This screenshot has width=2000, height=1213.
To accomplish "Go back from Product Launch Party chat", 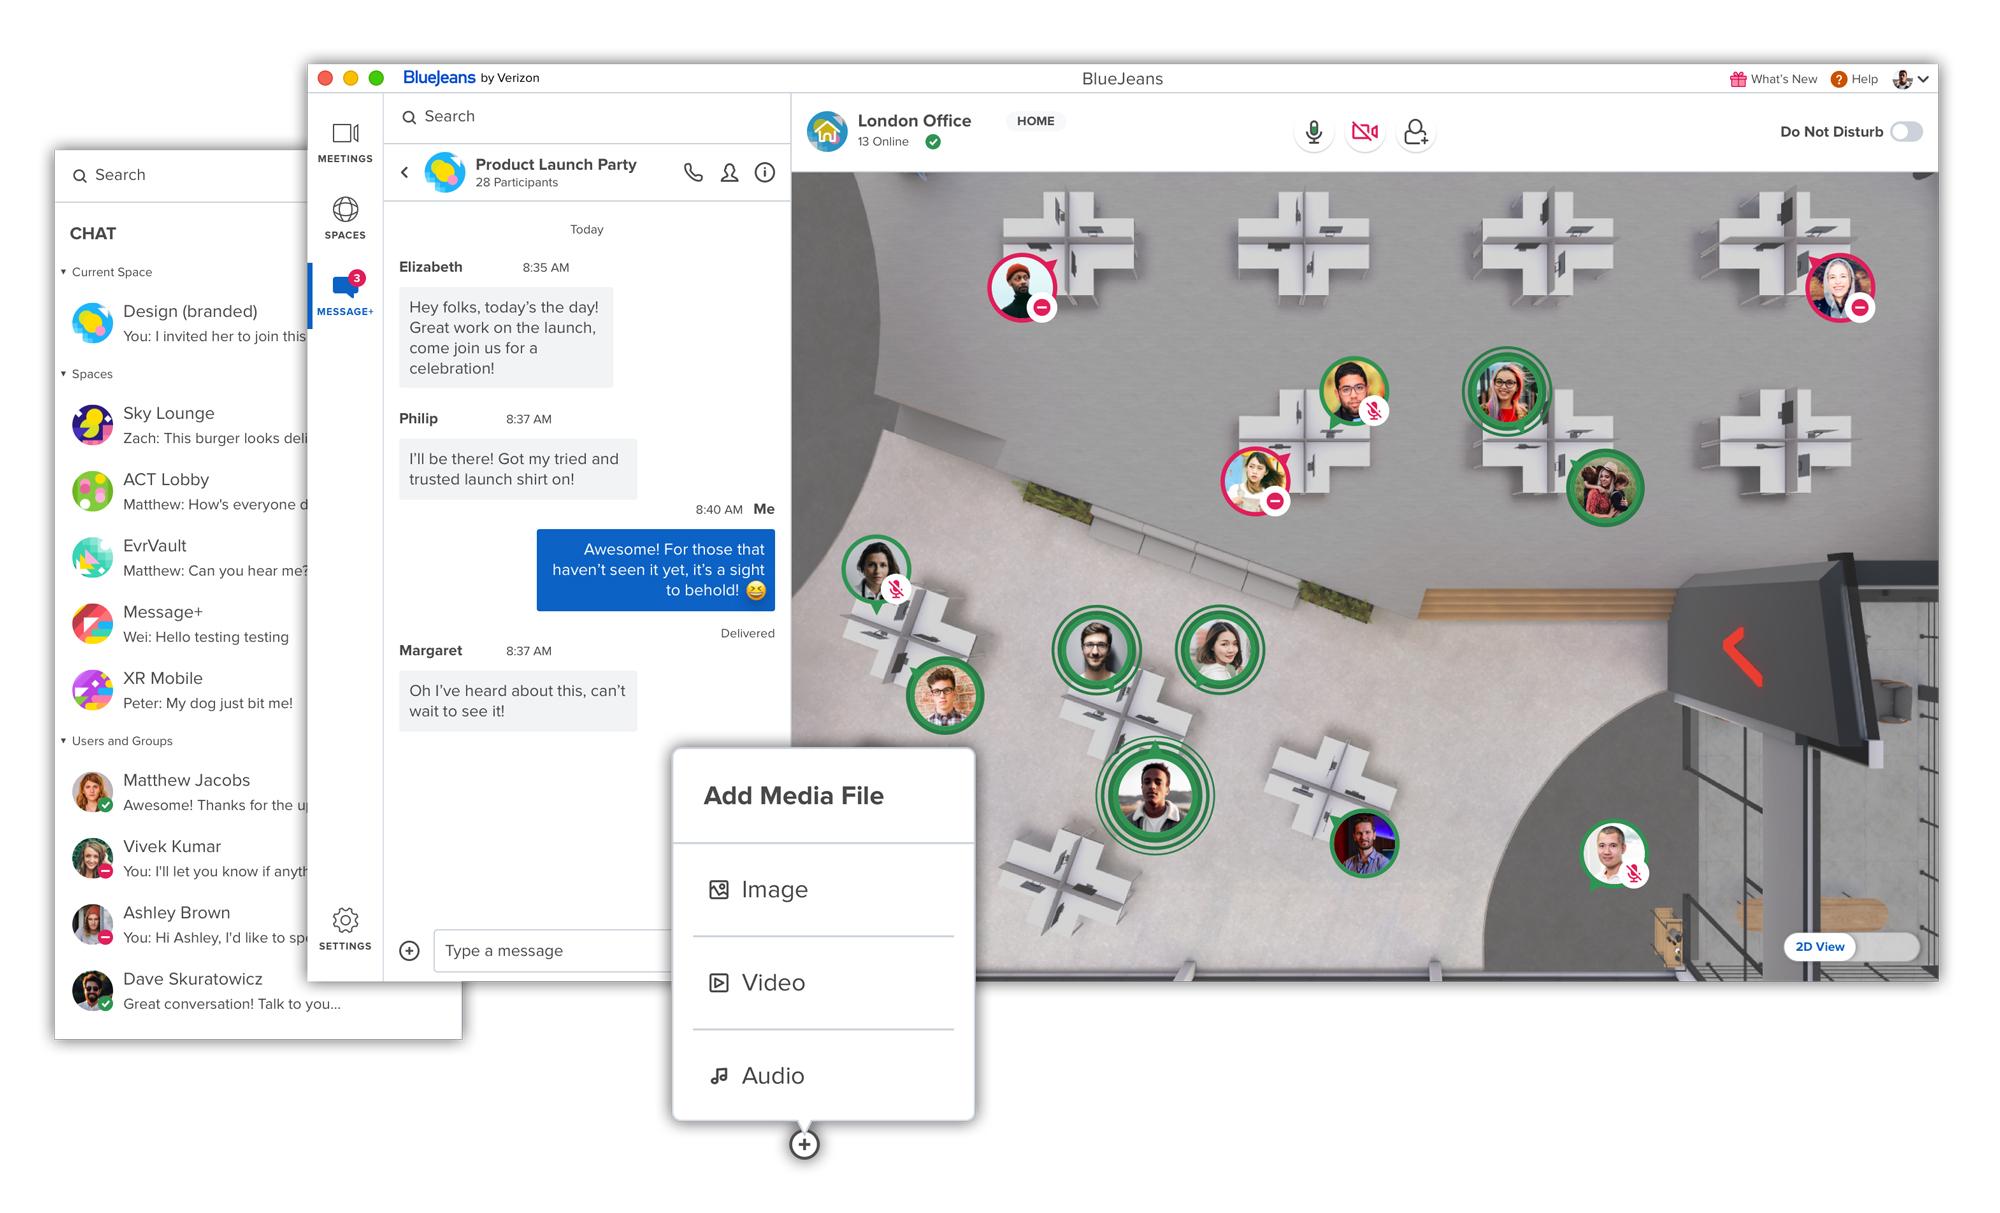I will coord(405,173).
